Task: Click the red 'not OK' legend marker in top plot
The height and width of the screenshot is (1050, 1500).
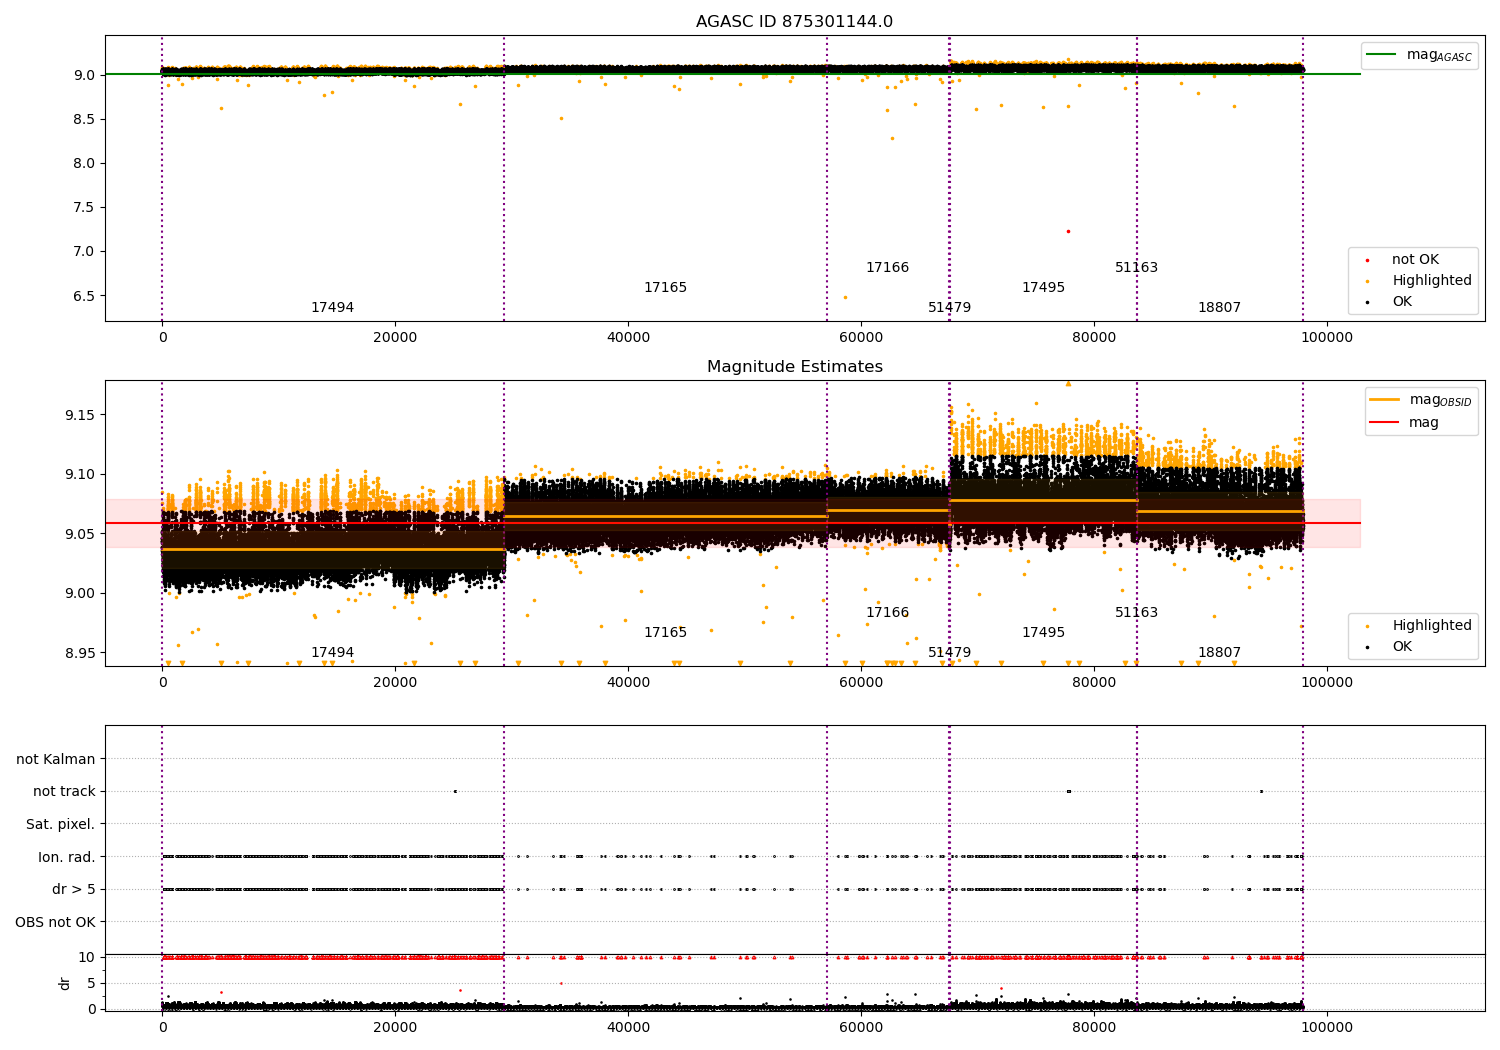Action: pyautogui.click(x=1367, y=260)
